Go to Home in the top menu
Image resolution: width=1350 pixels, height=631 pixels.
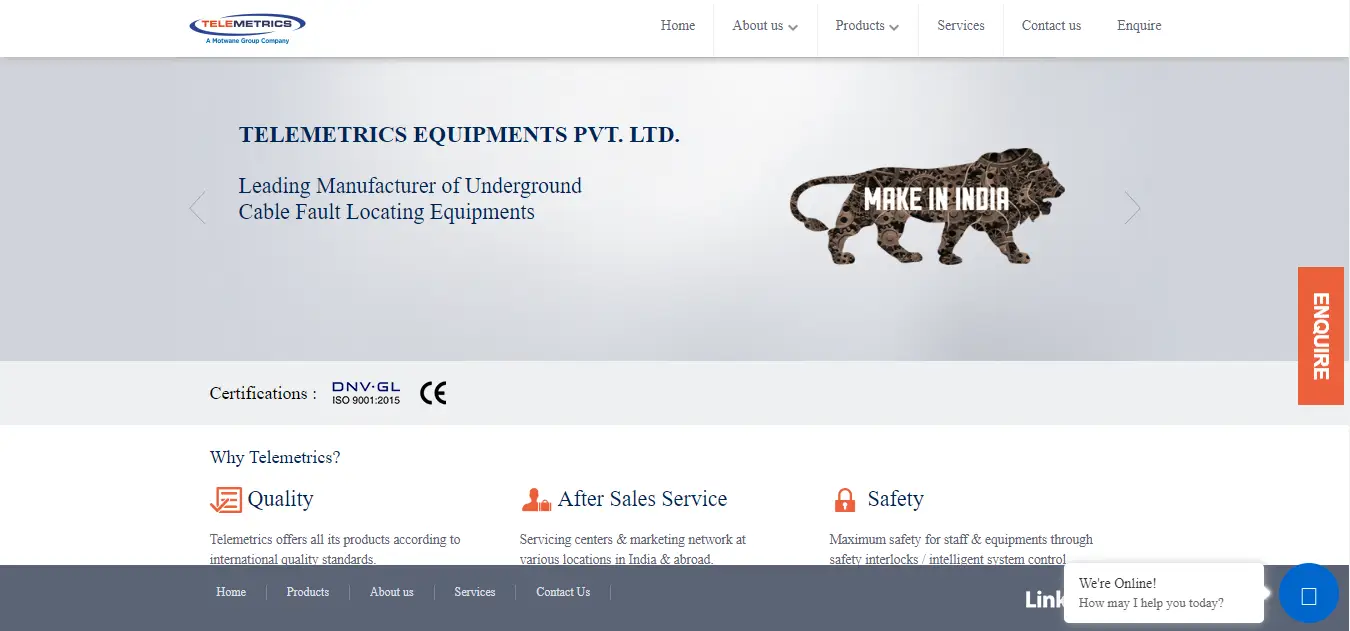click(x=678, y=26)
